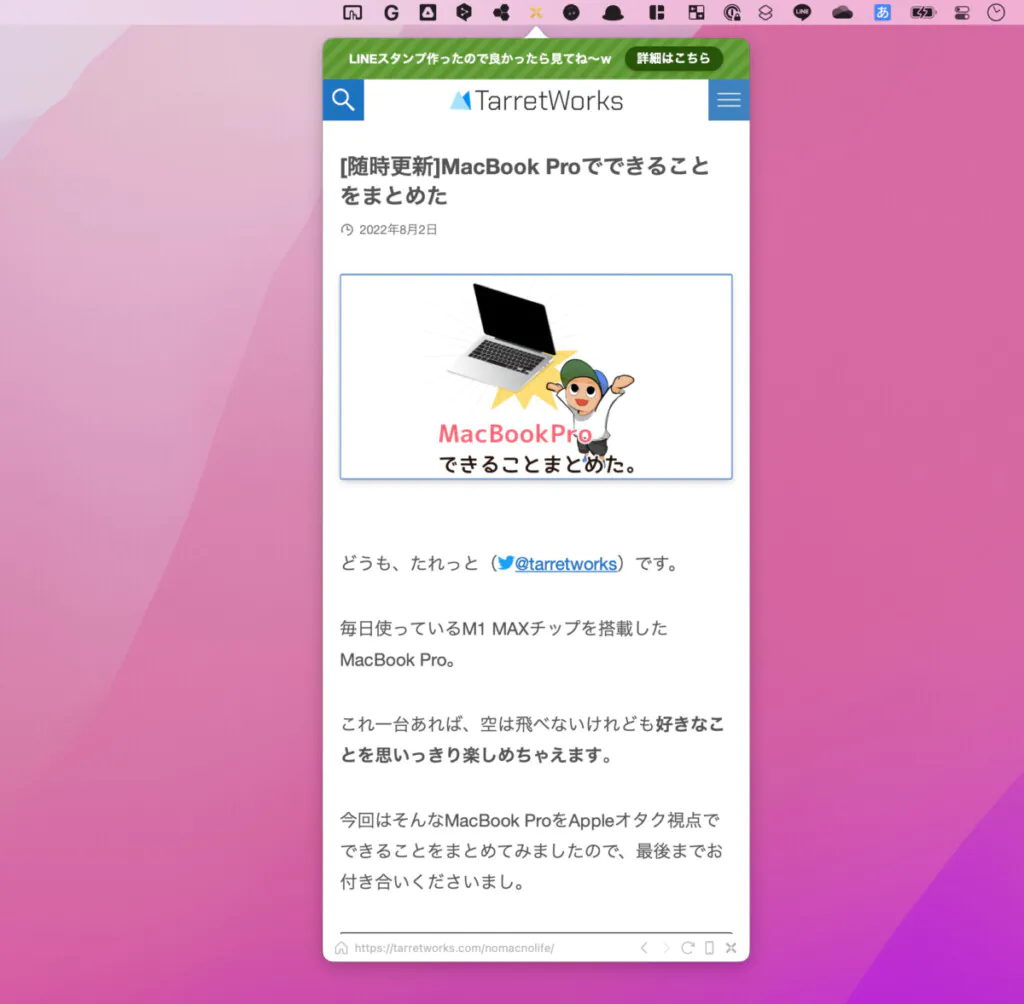Click the checkered grid menu bar icon

[x=696, y=12]
